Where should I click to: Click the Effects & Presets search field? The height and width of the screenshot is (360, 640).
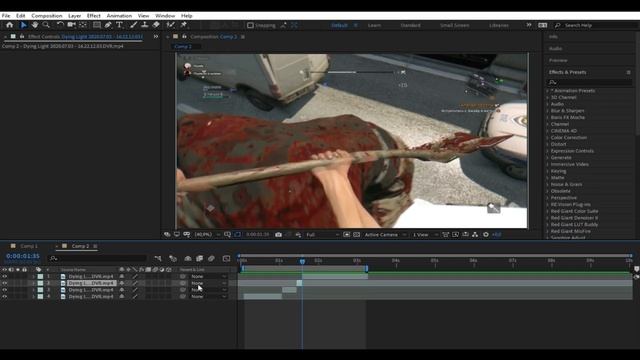[589, 82]
